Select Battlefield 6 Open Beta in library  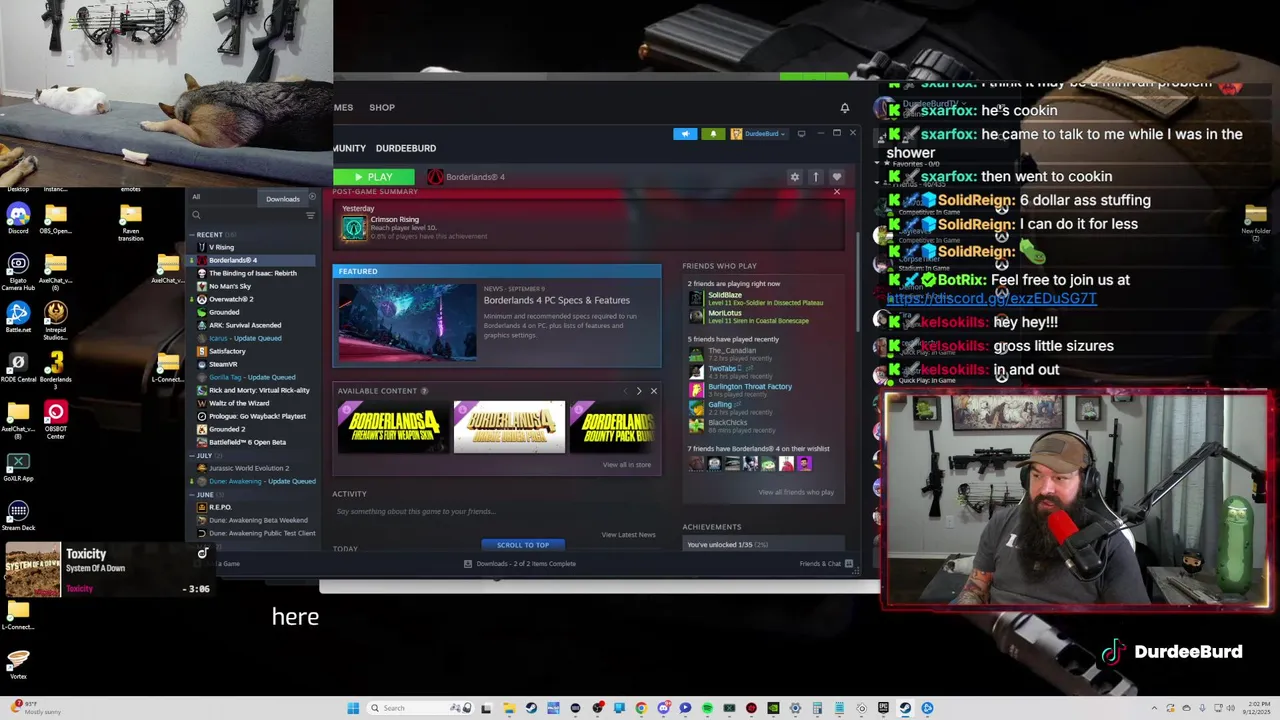point(247,442)
